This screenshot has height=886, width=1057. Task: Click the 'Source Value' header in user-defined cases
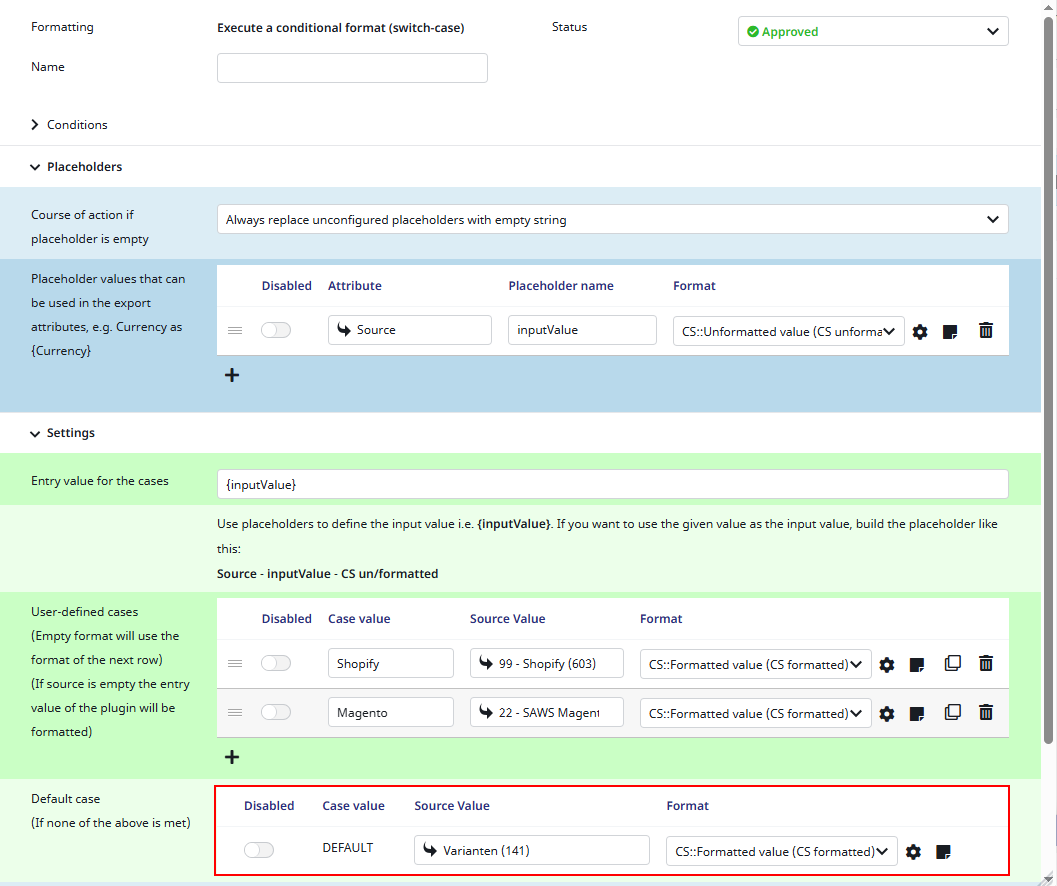[x=508, y=619]
